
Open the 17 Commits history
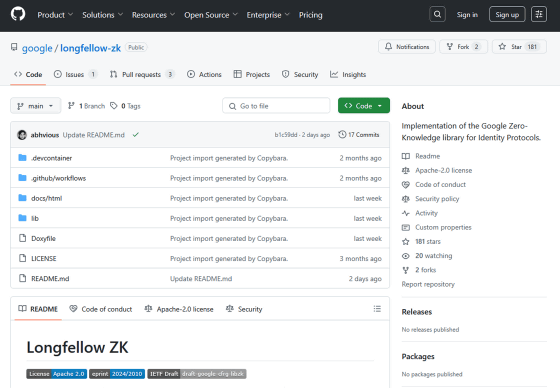tap(359, 135)
